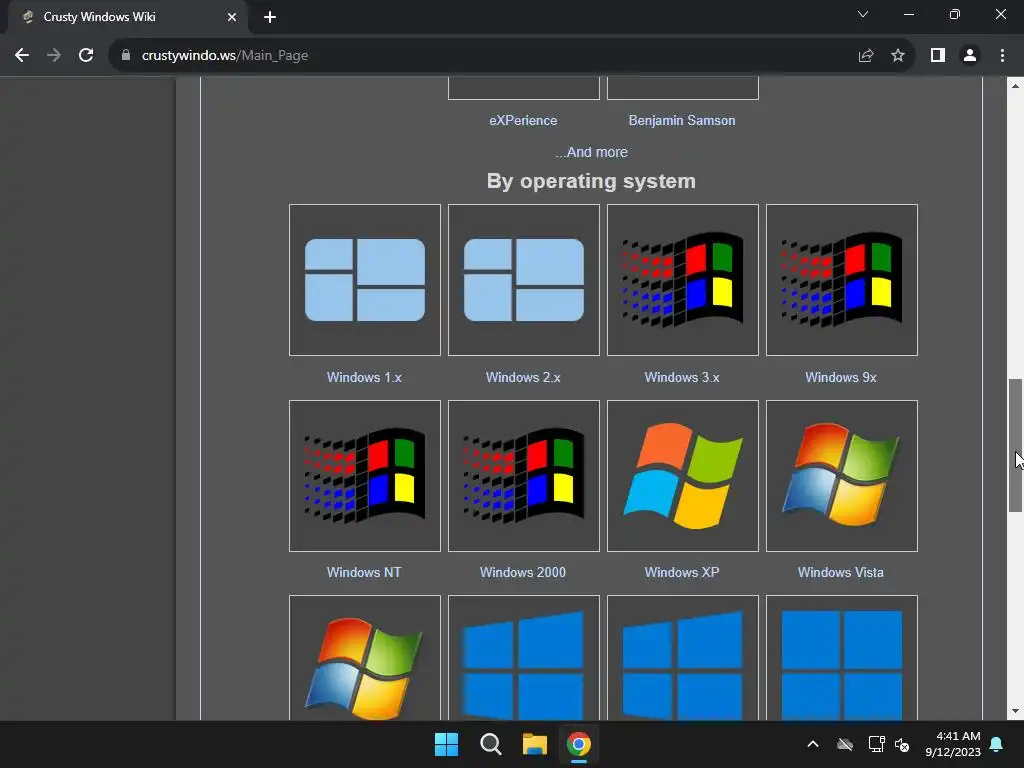Bookmark this page with the star icon
The image size is (1024, 768).
898,56
